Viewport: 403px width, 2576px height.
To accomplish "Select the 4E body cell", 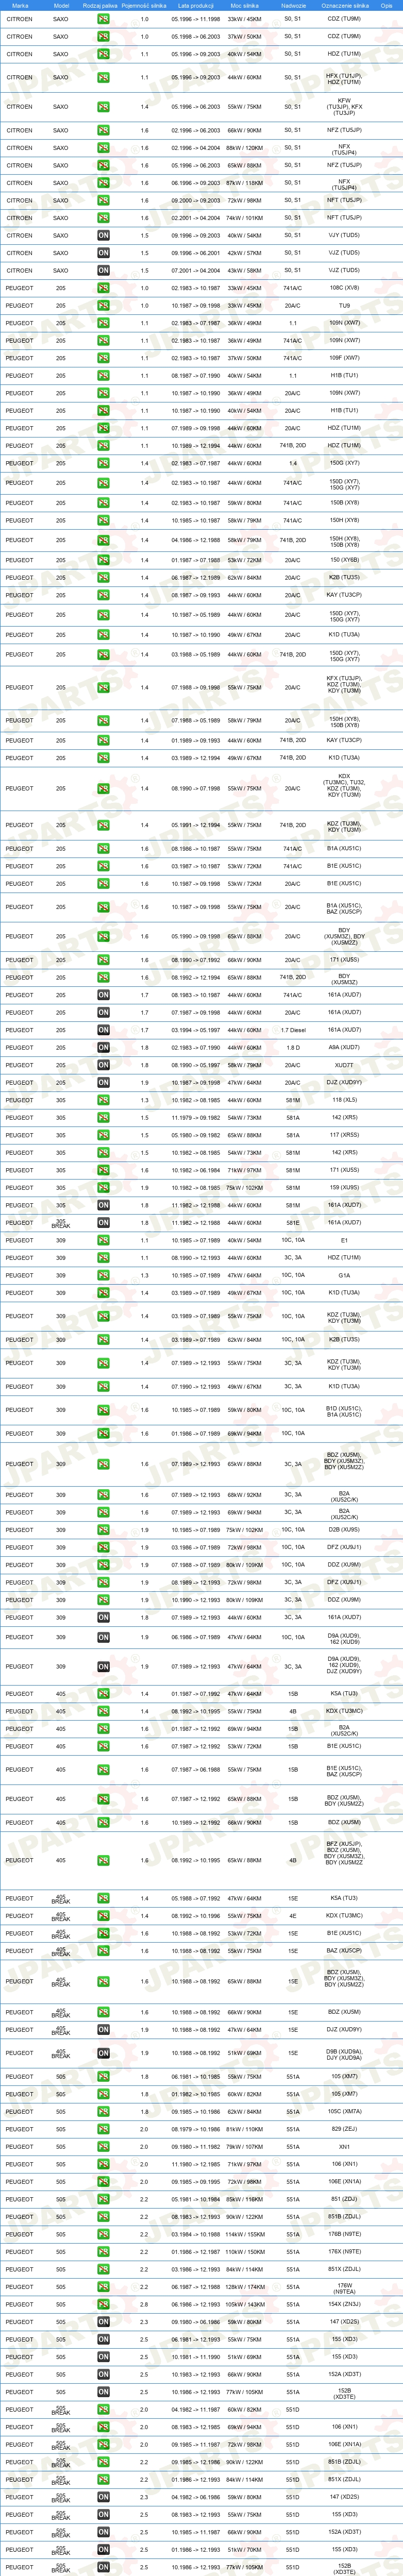I will (293, 1916).
